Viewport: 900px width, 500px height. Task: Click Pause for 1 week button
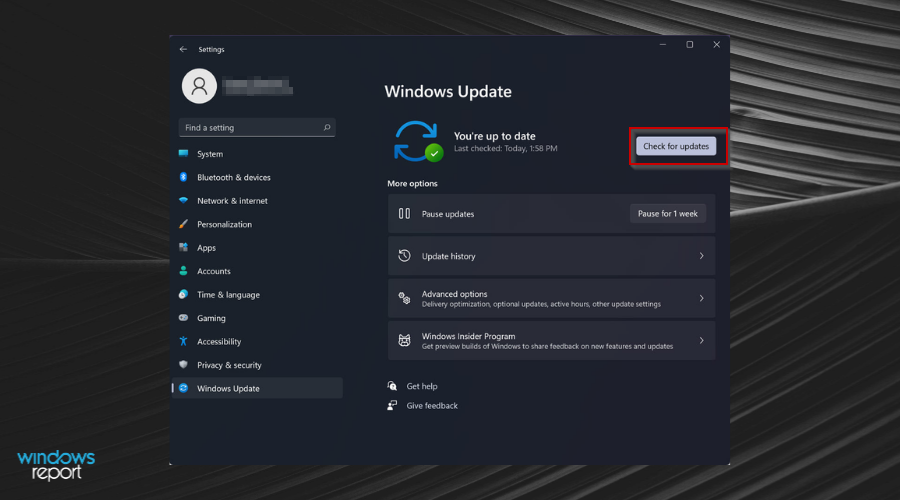click(668, 214)
